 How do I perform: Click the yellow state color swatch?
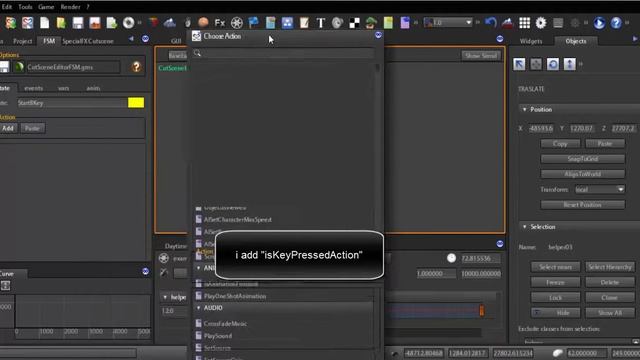click(136, 102)
